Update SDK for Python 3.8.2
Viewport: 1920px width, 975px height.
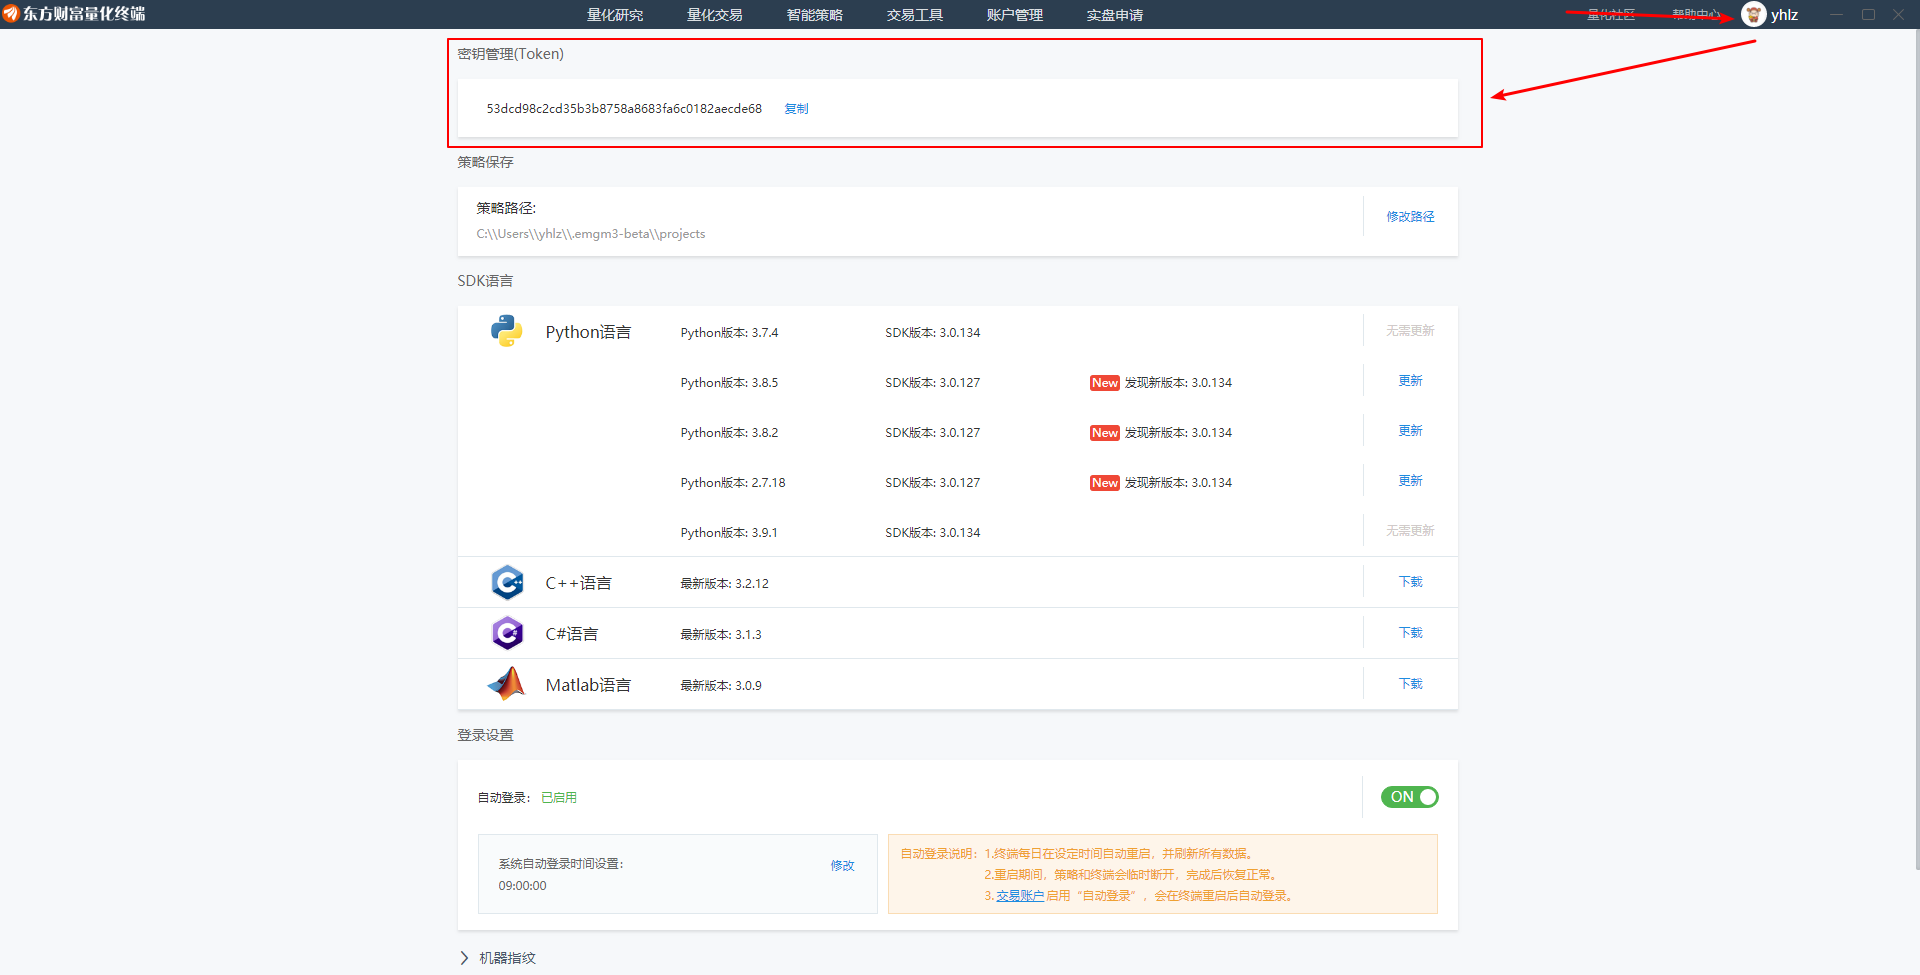1410,431
